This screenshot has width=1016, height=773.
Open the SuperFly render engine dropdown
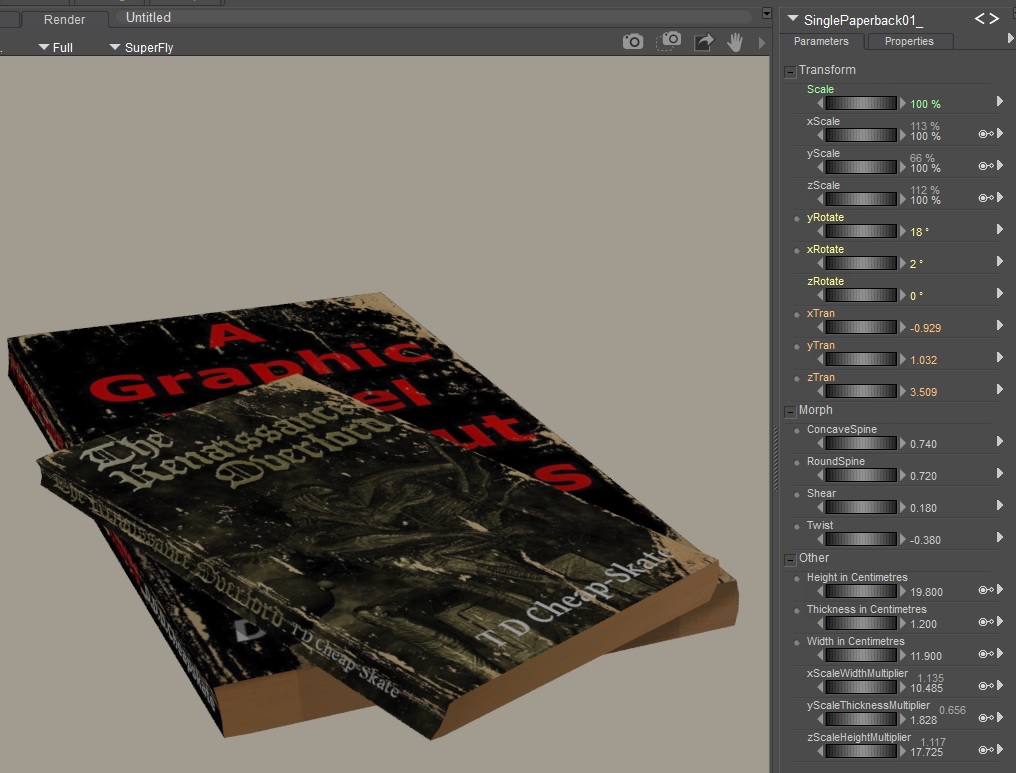(x=141, y=47)
